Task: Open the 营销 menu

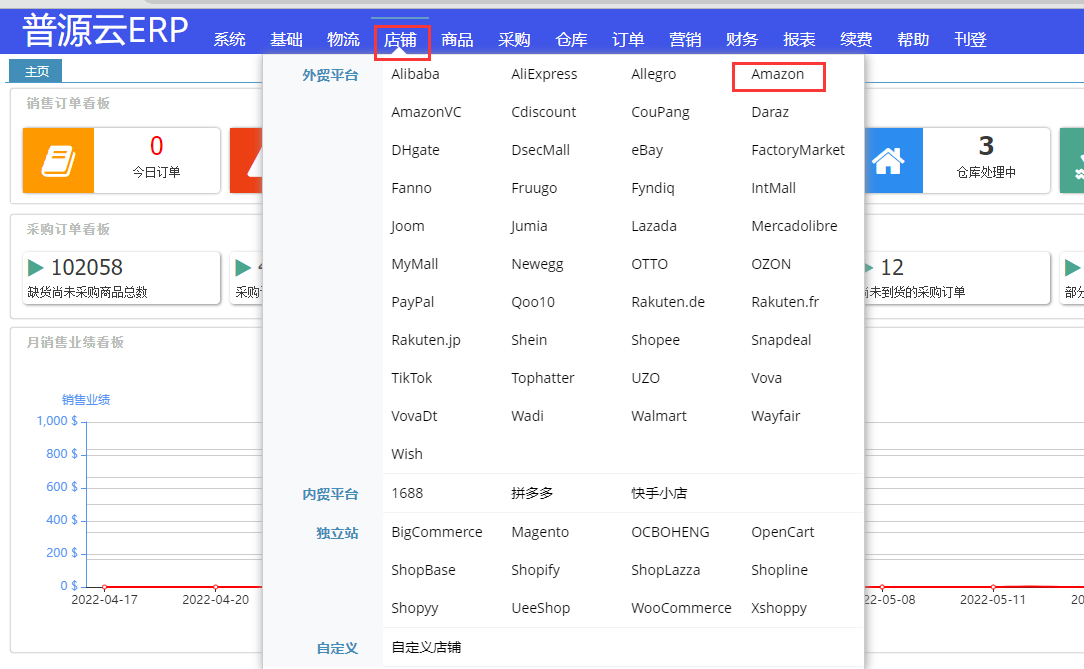Action: tap(685, 39)
